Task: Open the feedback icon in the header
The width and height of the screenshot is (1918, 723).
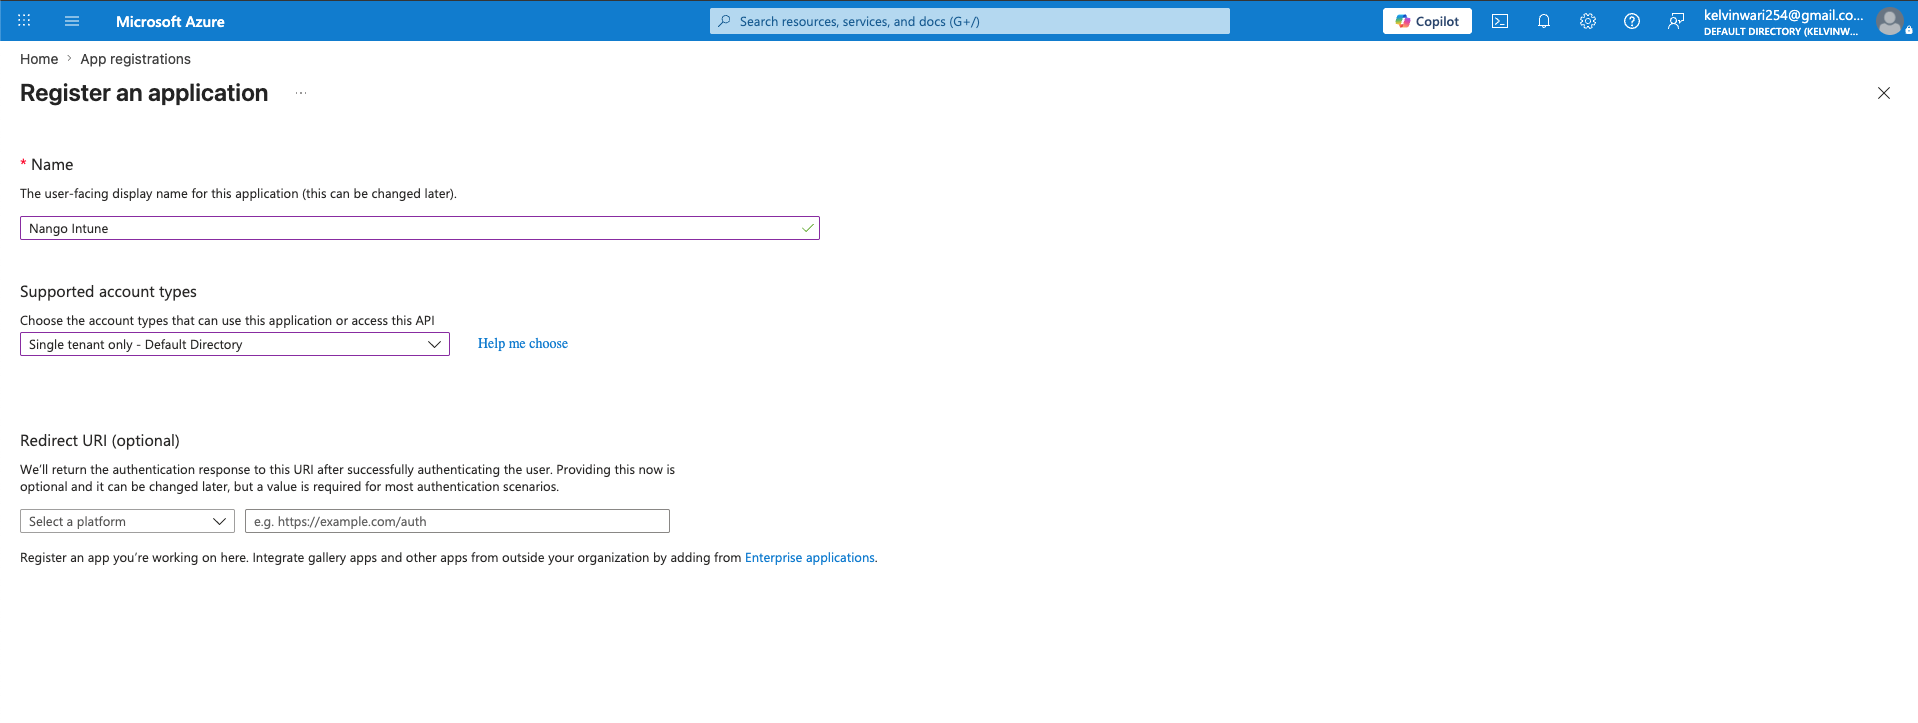Action: 1676,21
